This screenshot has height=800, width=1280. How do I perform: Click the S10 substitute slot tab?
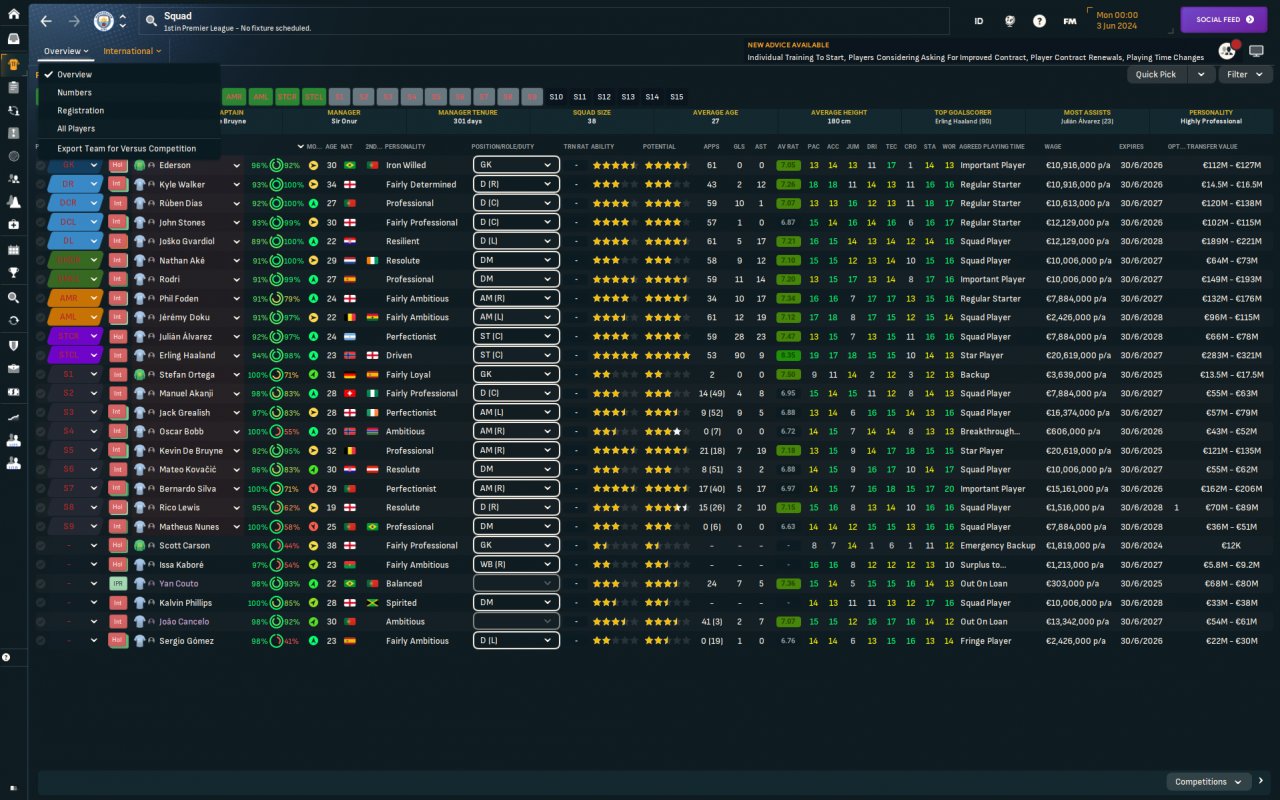click(556, 97)
